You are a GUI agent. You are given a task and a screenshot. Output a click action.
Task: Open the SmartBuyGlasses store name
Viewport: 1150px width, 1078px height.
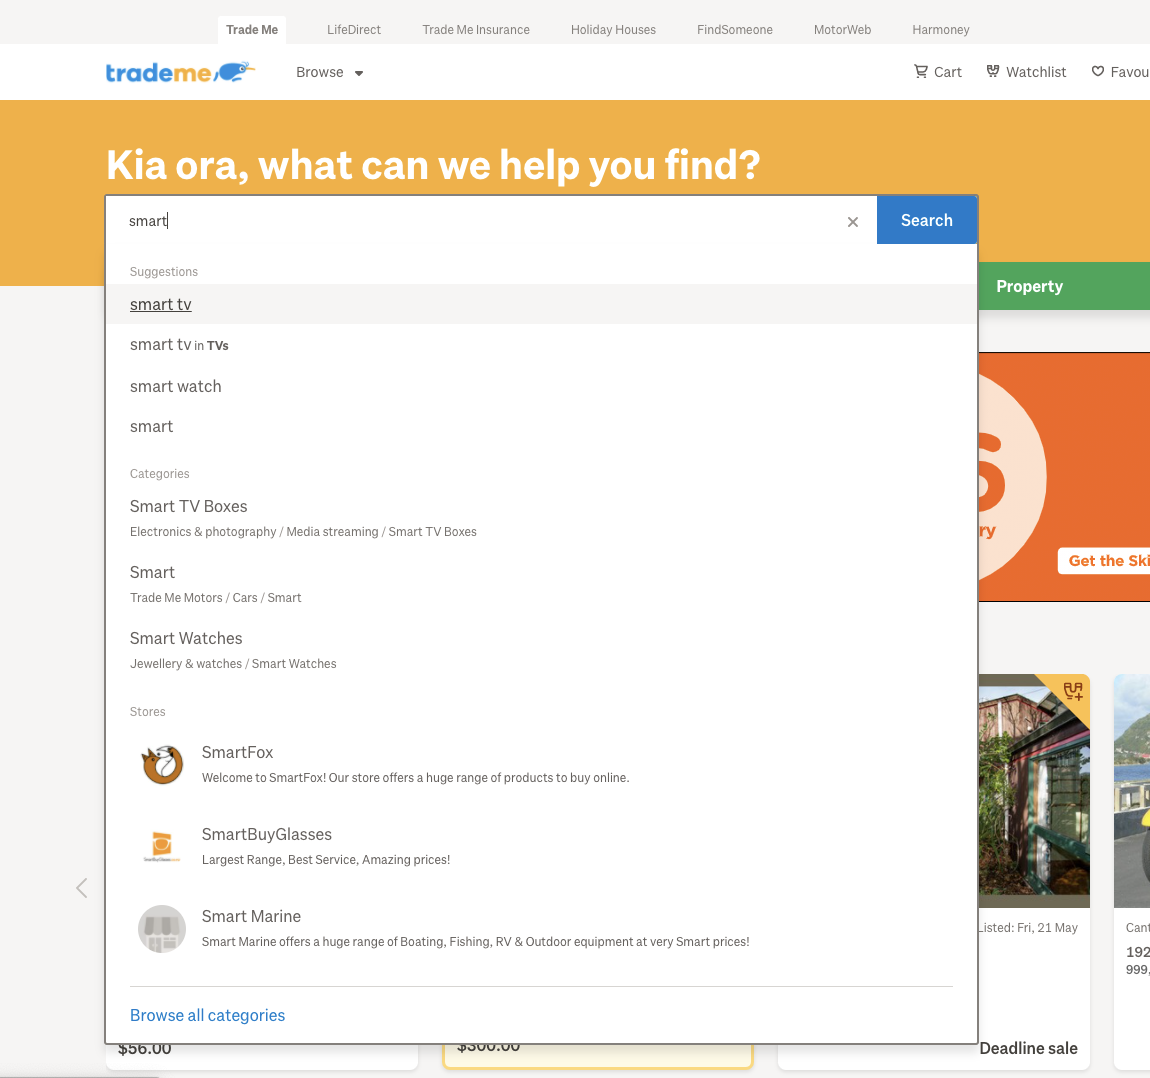click(266, 835)
